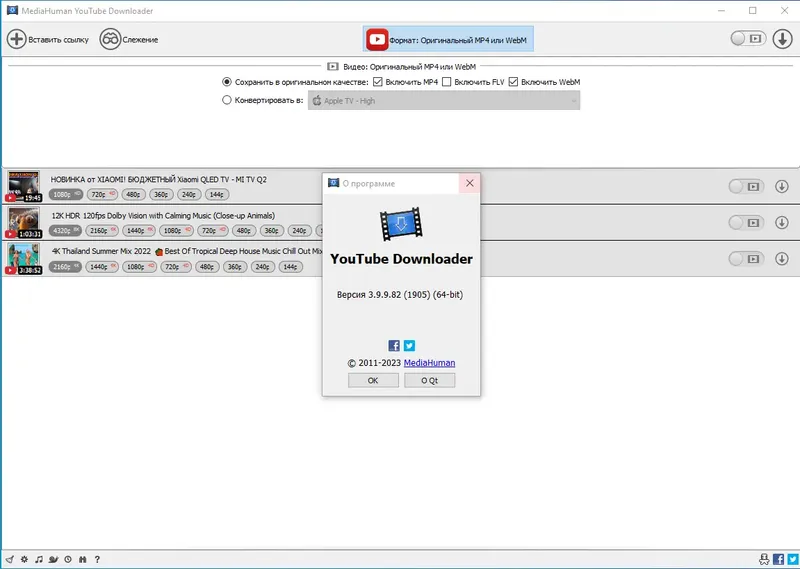Toggle the global video mode switch in top toolbar

point(748,38)
